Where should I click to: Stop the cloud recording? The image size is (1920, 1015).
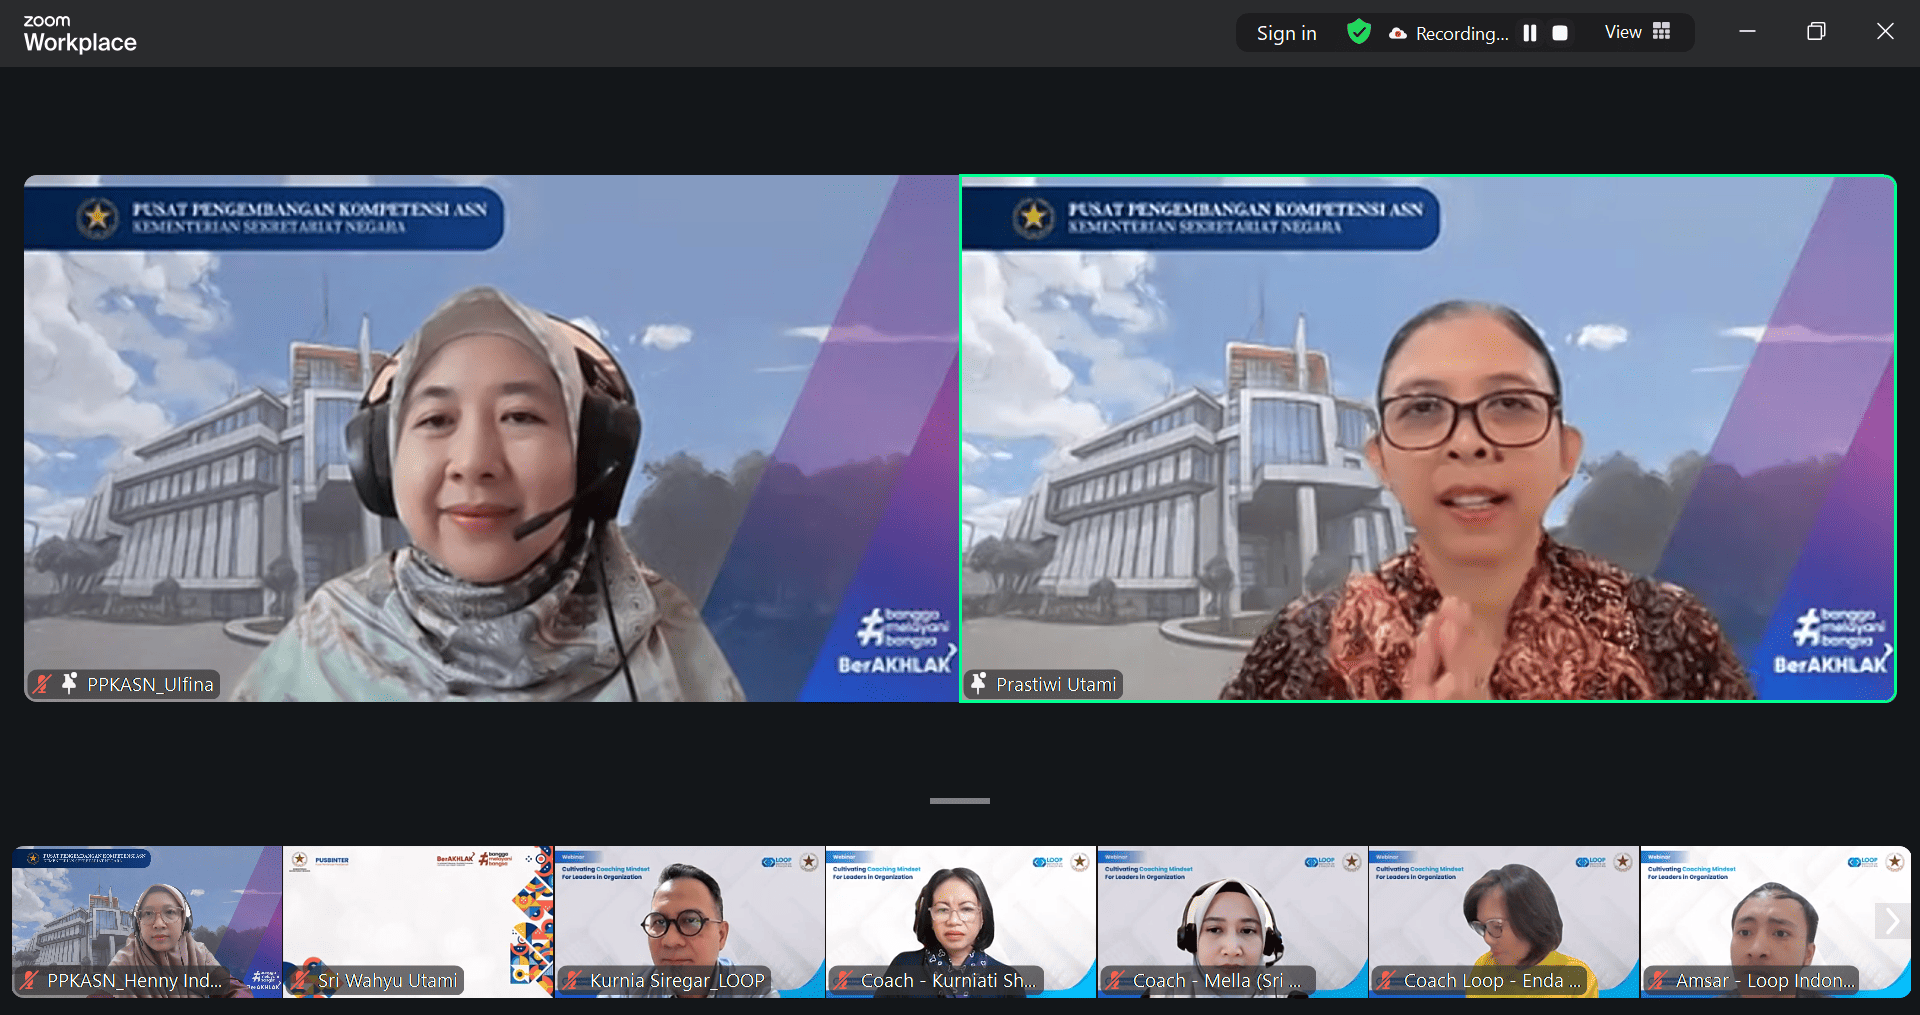1559,33
